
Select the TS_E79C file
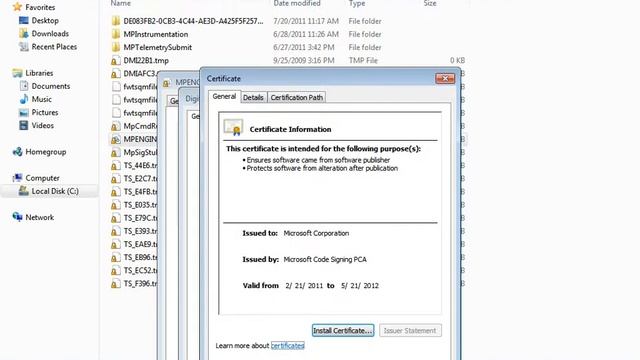pos(140,218)
